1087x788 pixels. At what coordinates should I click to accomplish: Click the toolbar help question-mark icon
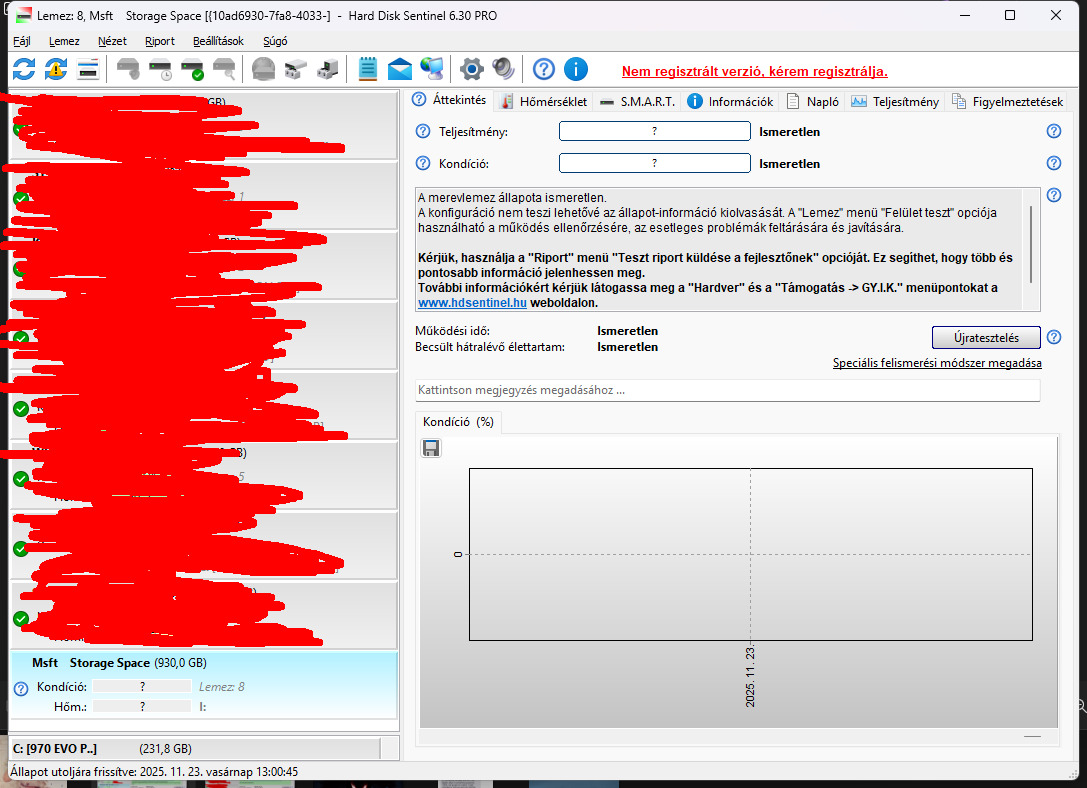[x=544, y=69]
